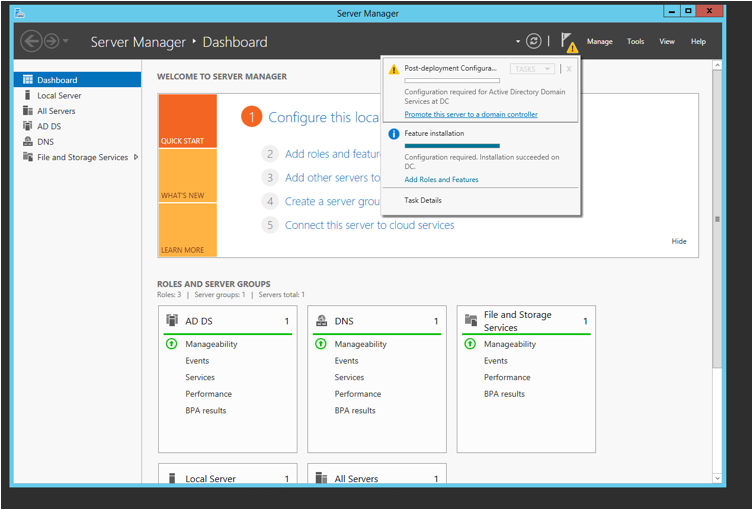Click AD DS Manageability green status icon
The width and height of the screenshot is (753, 510).
[171, 344]
